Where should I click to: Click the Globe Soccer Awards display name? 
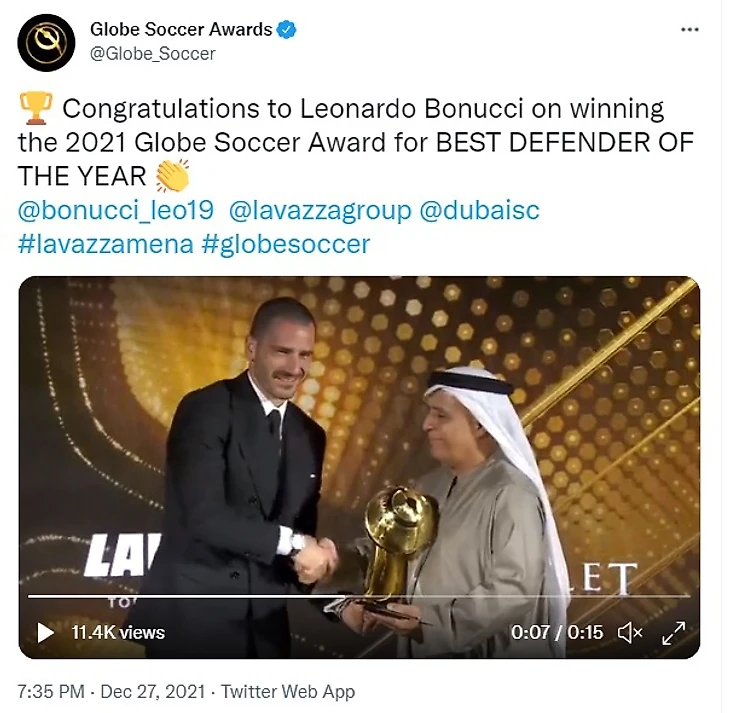[x=181, y=29]
